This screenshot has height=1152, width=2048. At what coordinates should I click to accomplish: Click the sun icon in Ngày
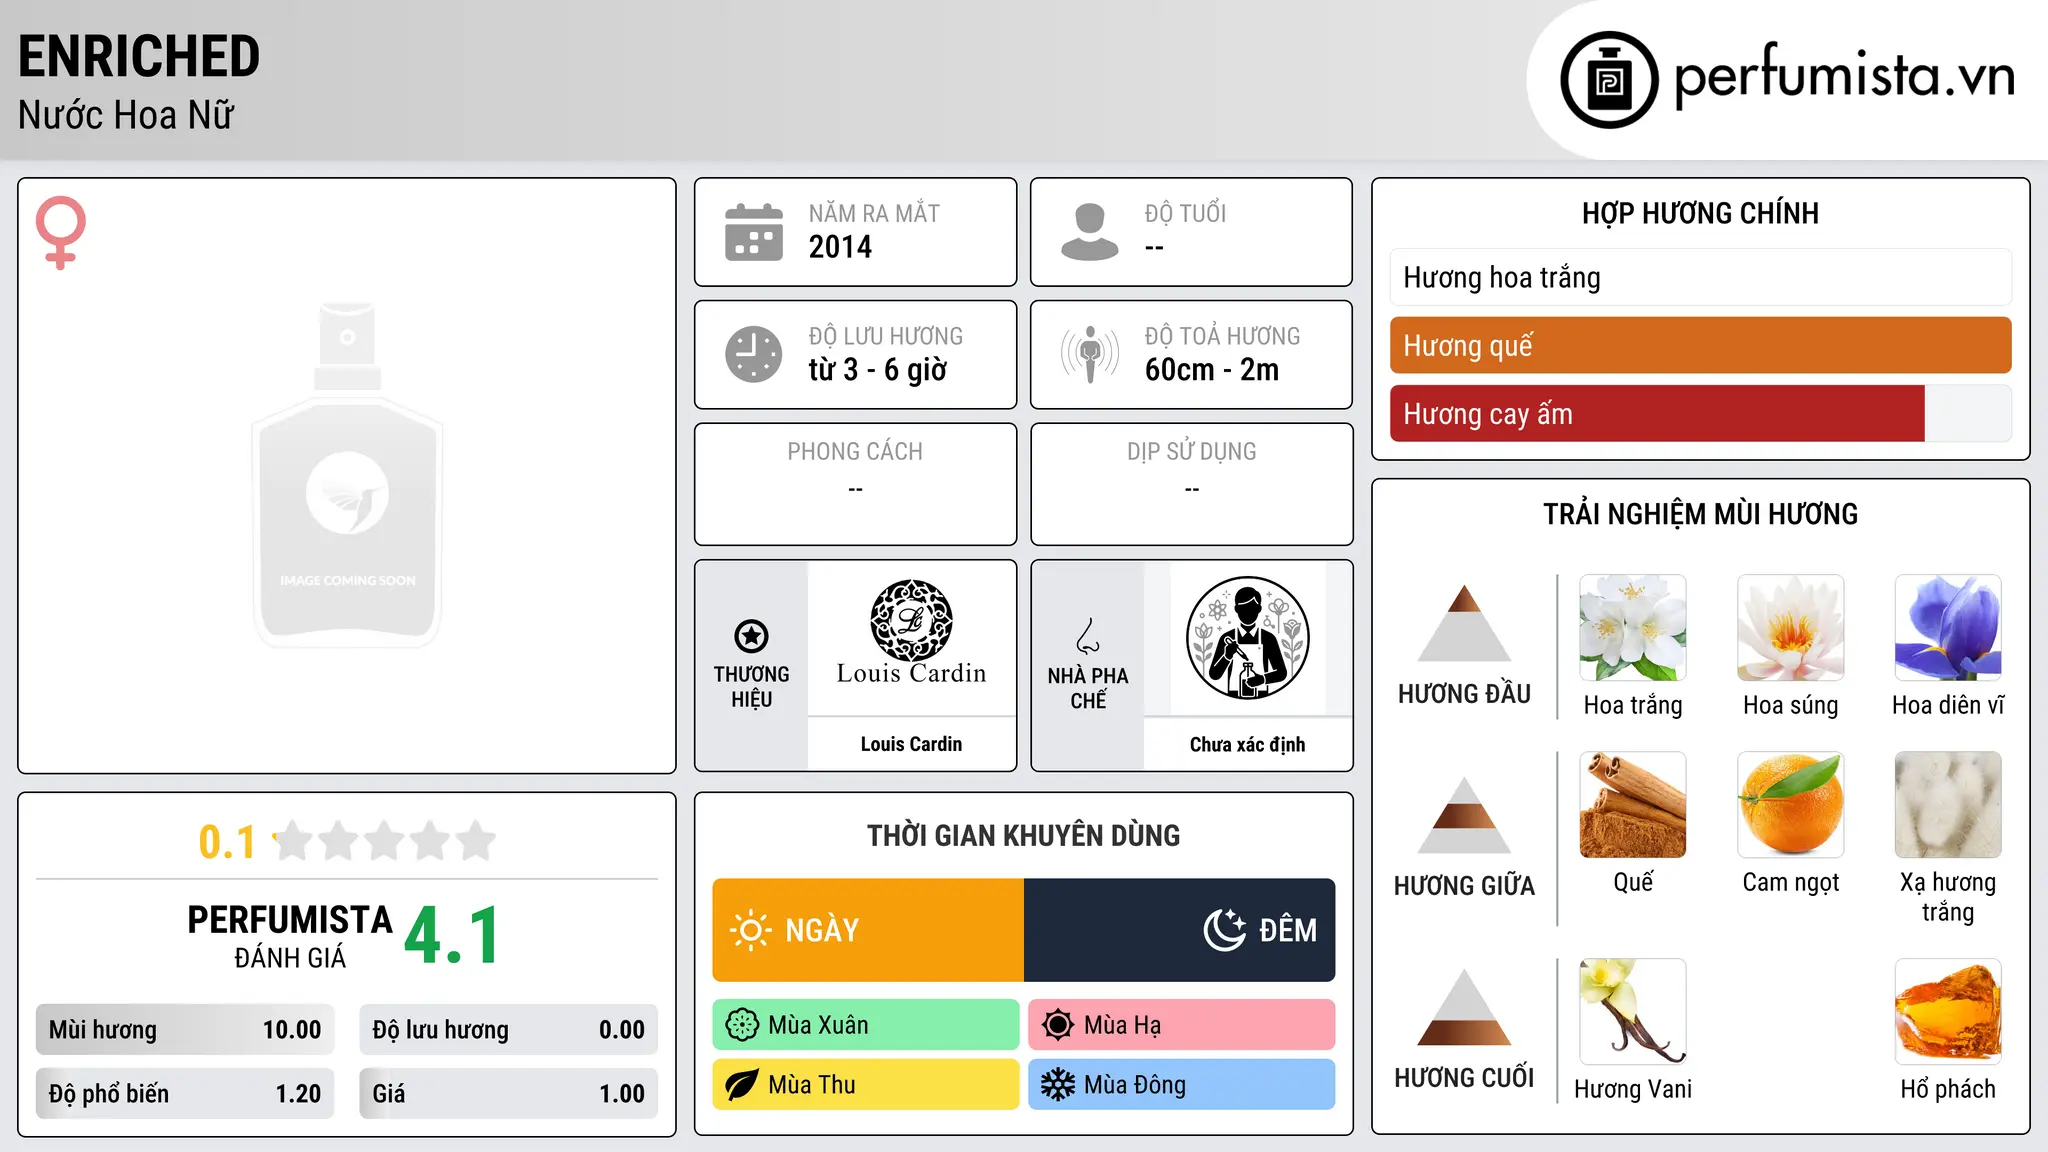click(751, 930)
